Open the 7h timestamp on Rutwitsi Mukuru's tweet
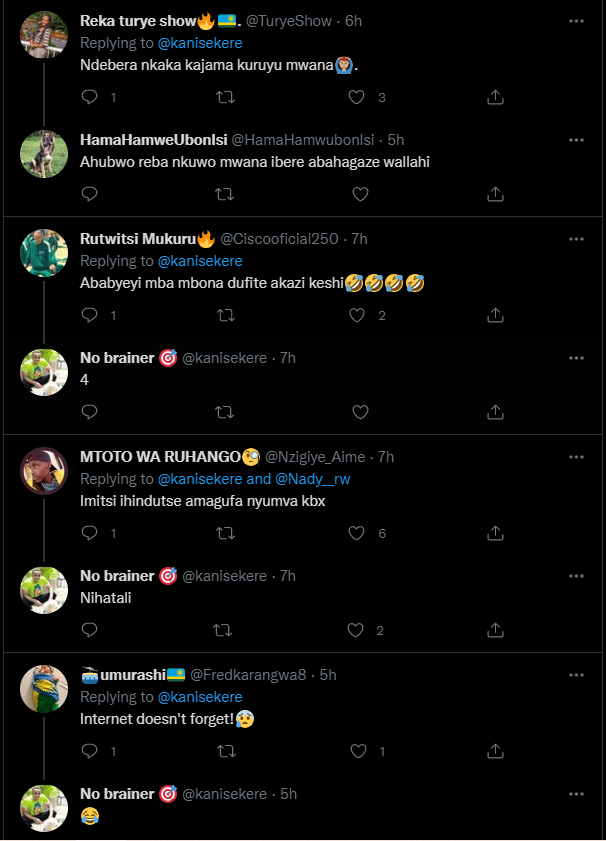 pos(360,239)
